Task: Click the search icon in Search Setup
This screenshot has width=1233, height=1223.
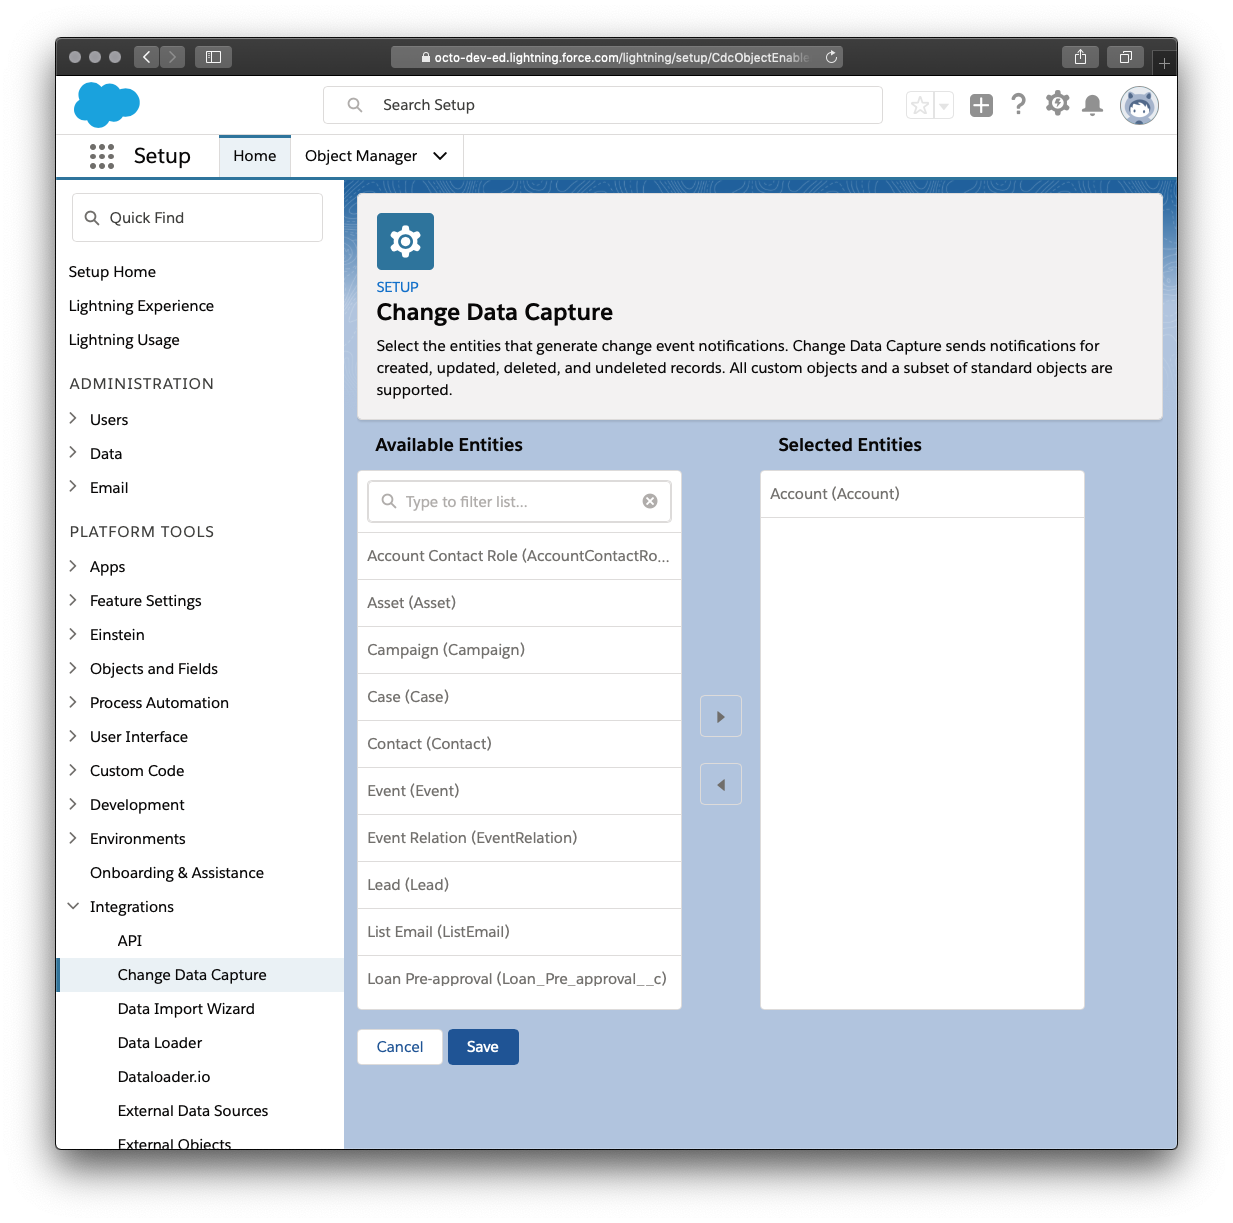Action: [355, 105]
